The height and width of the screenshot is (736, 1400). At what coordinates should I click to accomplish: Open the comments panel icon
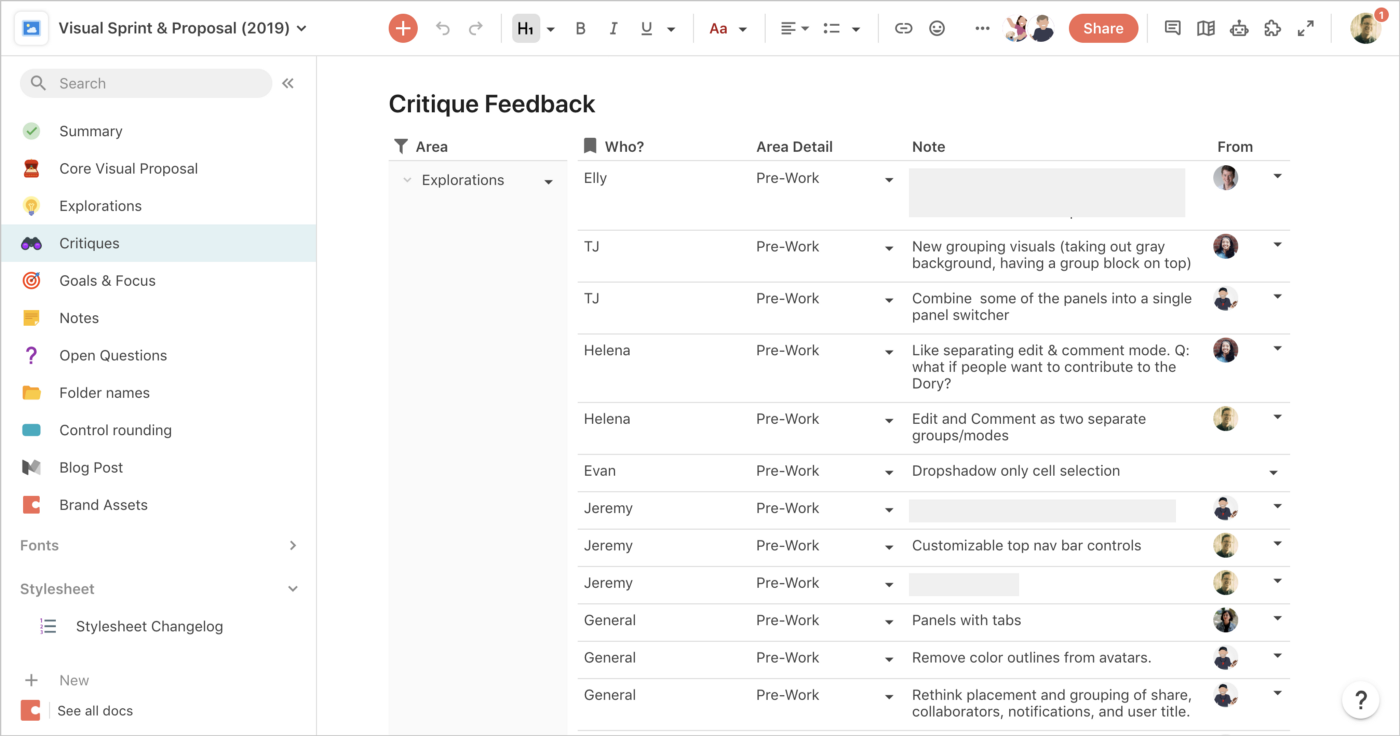1172,29
